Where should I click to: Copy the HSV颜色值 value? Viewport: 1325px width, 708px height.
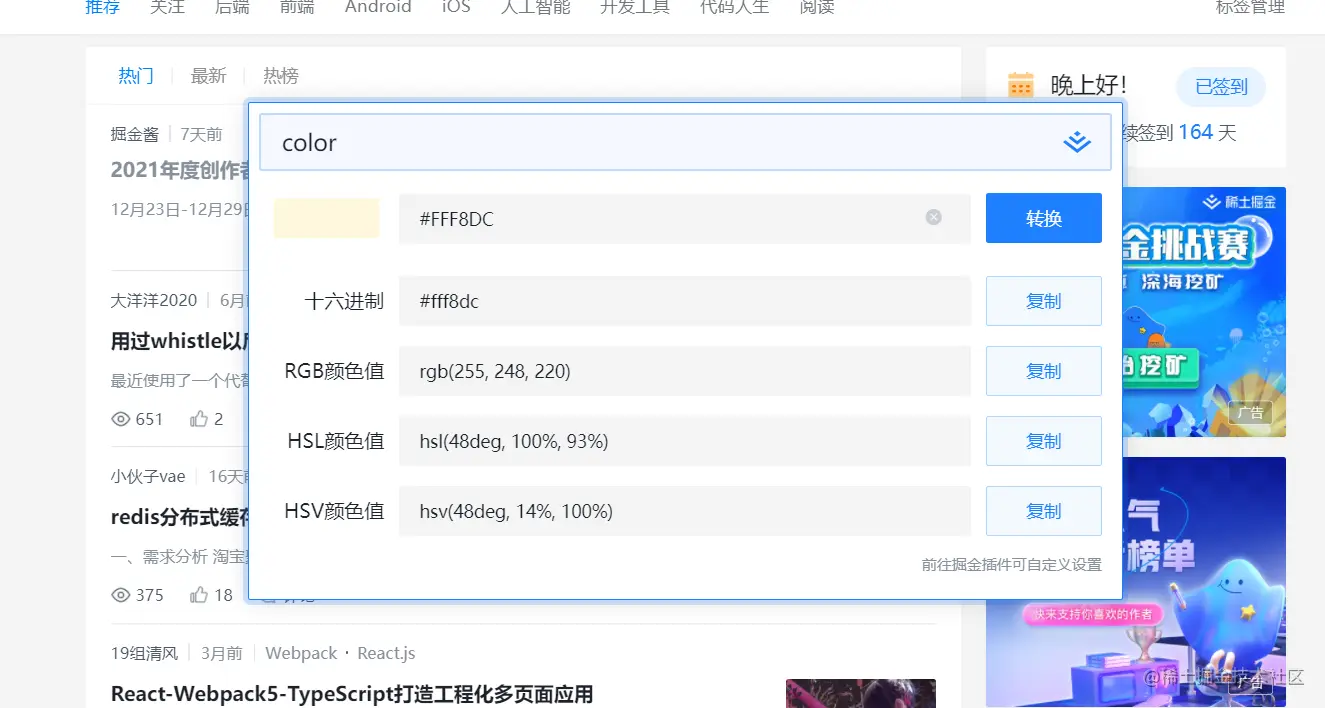(x=1044, y=511)
